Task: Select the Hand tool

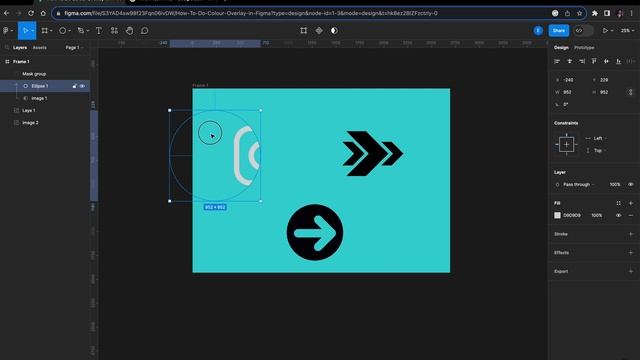Action: (x=129, y=31)
